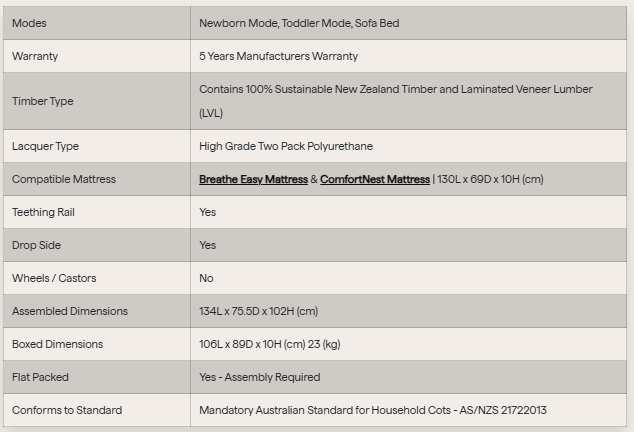The image size is (634, 432).
Task: Click the Wheels / Castors No value
Action: click(206, 278)
